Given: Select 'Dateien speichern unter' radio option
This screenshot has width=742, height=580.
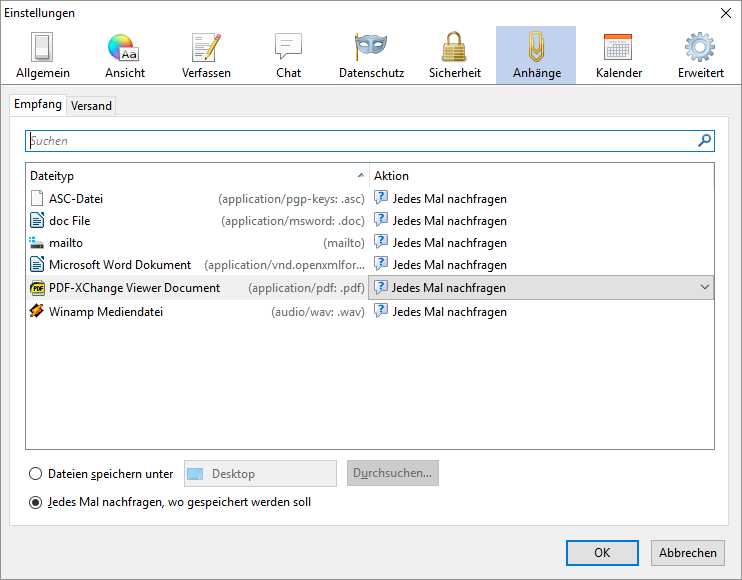Looking at the screenshot, I should coord(37,474).
